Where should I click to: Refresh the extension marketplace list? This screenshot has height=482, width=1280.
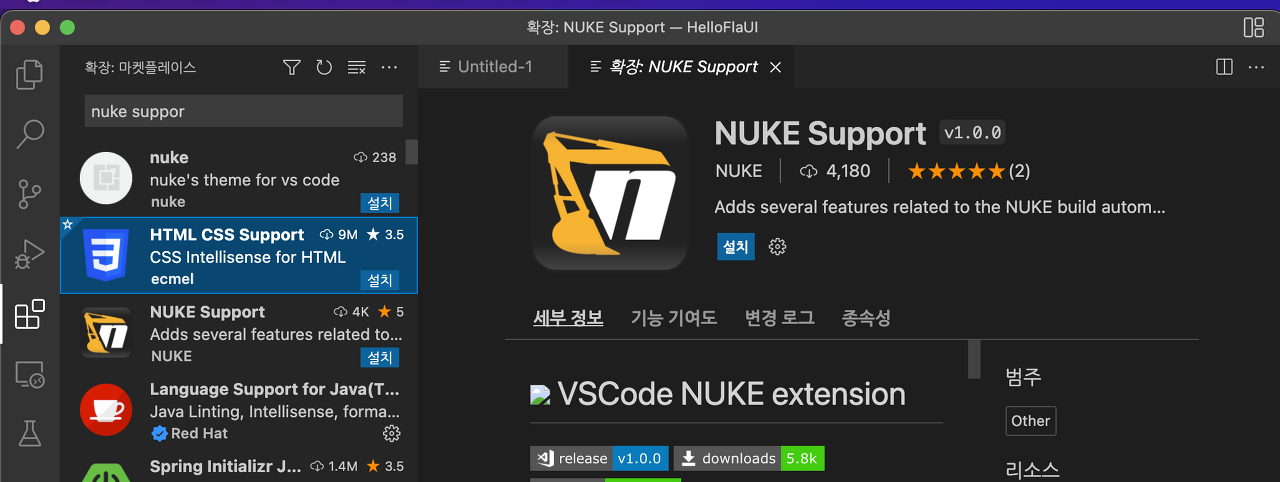tap(324, 67)
